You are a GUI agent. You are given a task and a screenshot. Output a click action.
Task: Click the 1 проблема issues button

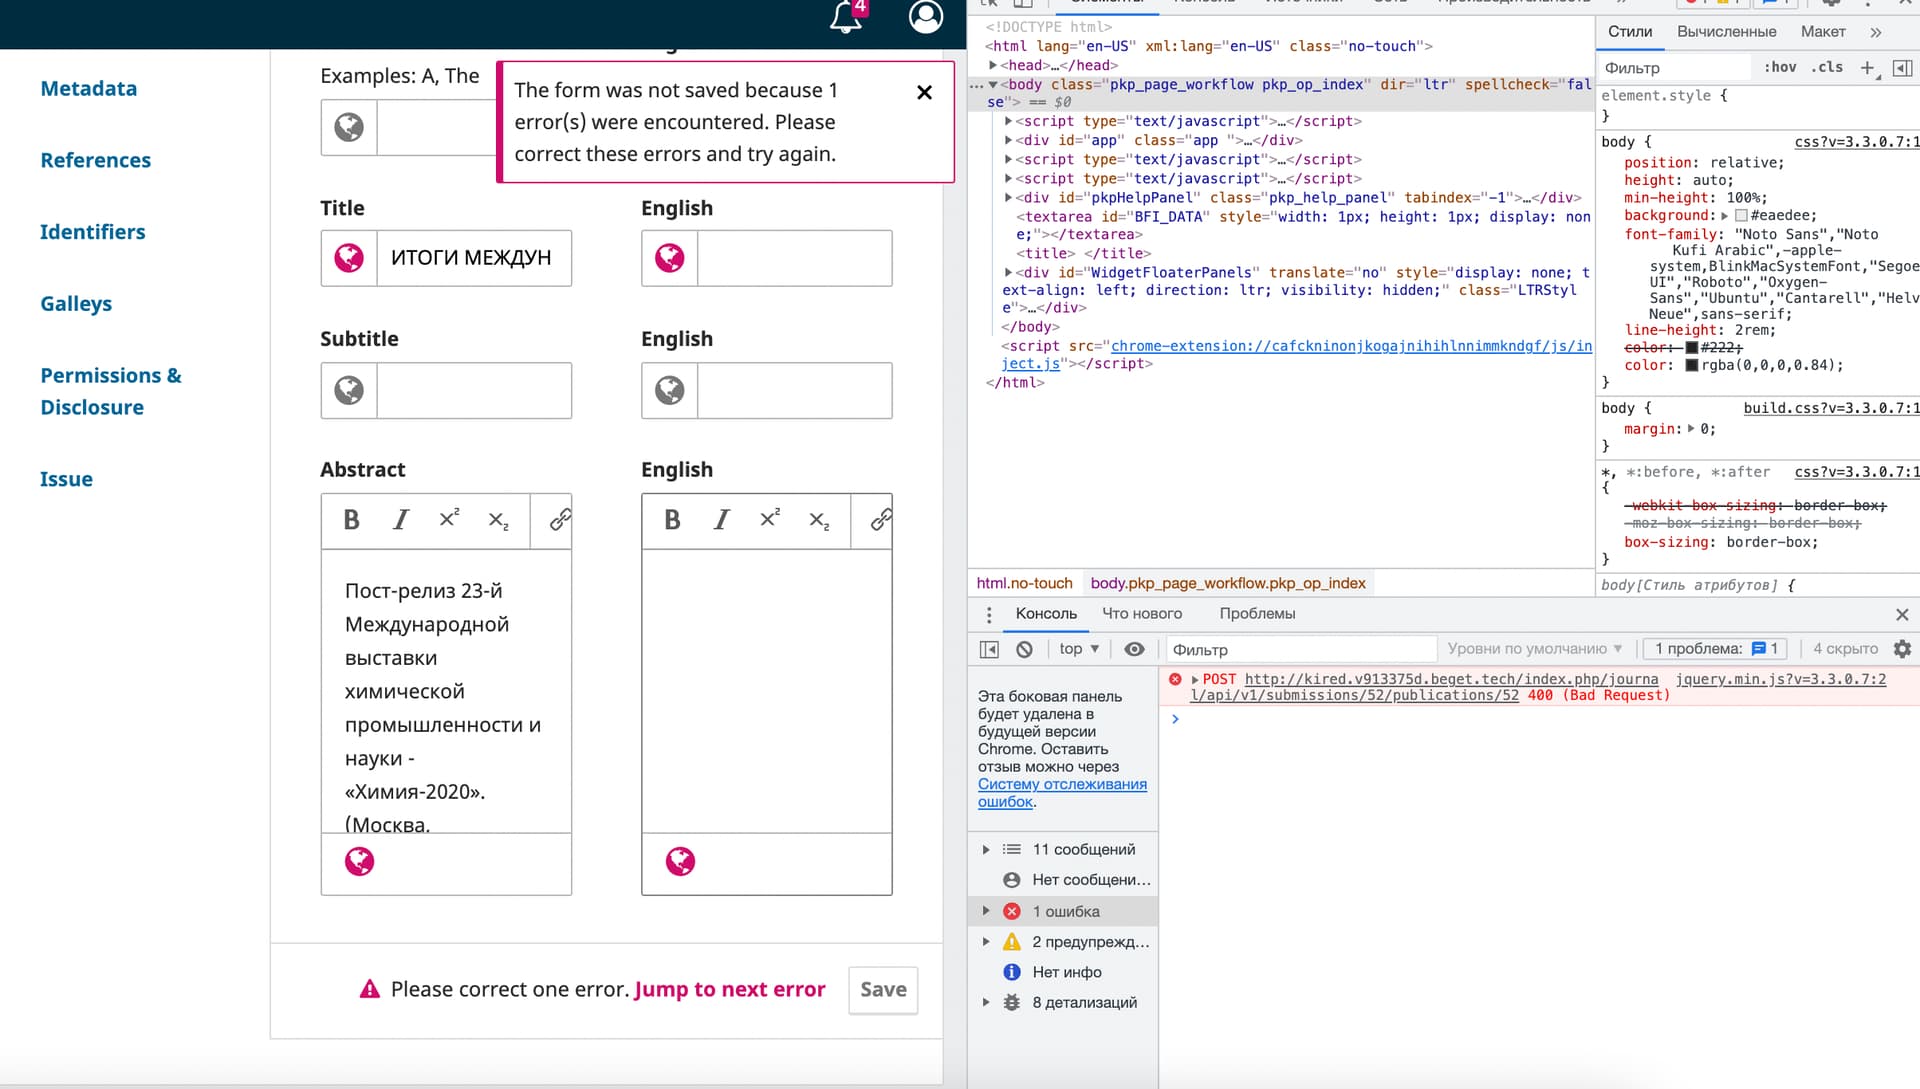[1716, 649]
